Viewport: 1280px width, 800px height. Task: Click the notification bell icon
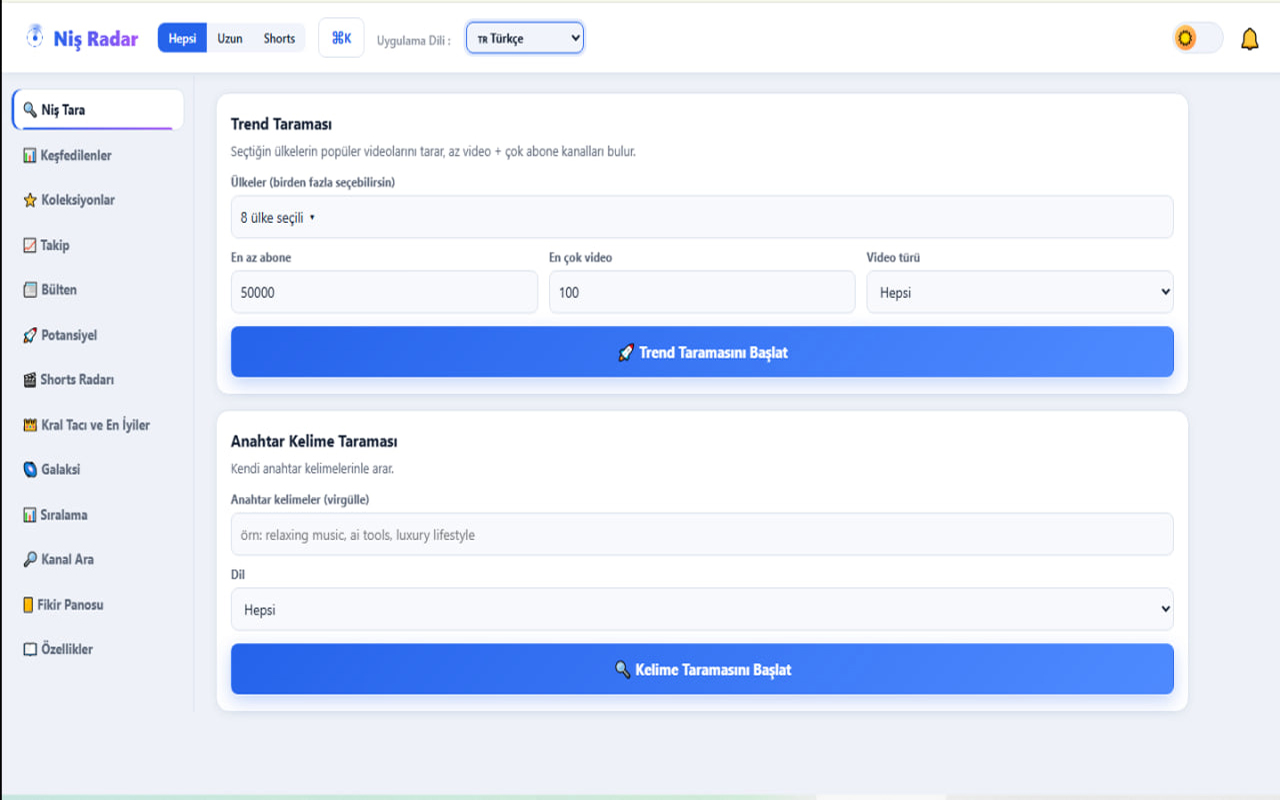tap(1249, 39)
